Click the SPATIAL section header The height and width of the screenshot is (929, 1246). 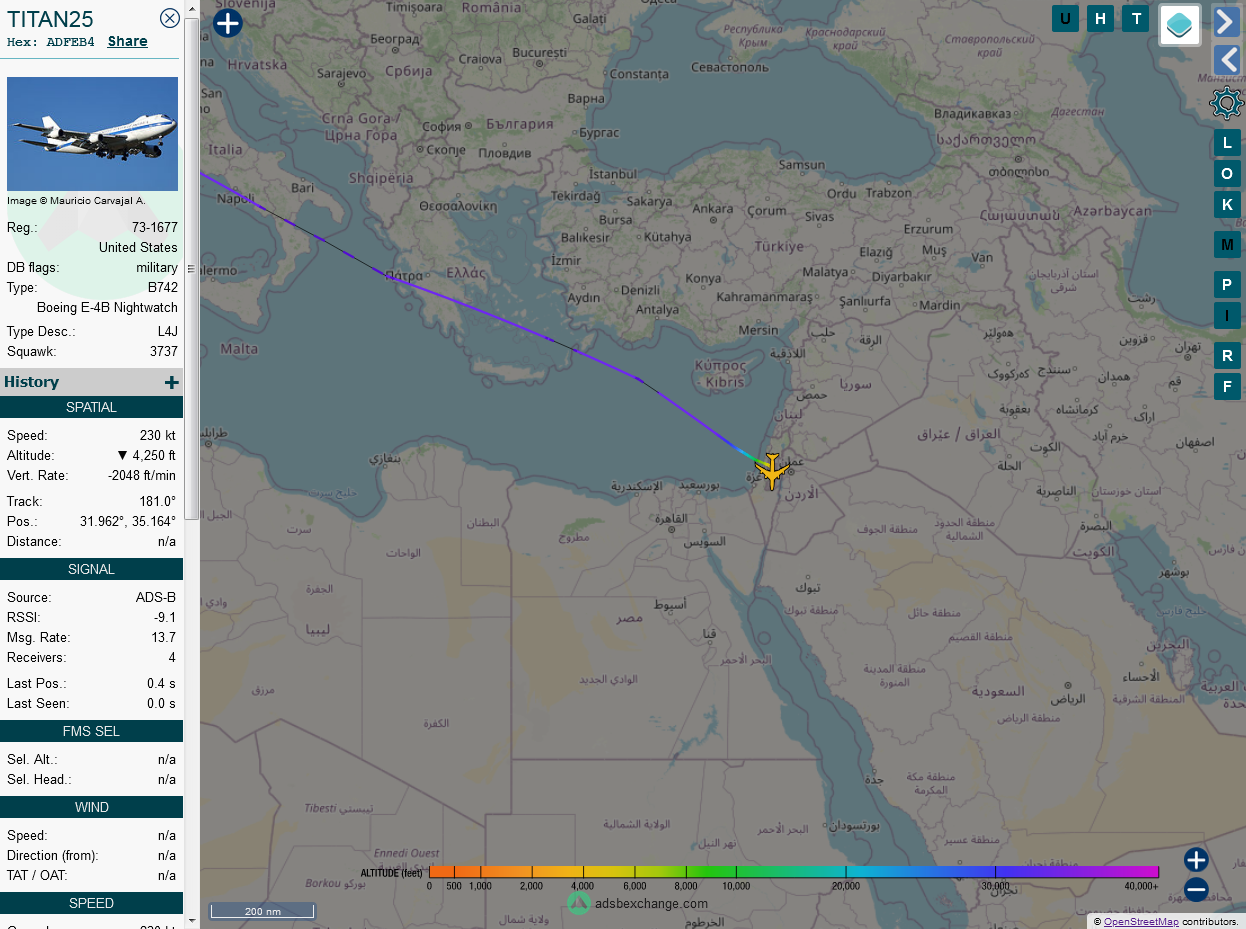coord(92,407)
